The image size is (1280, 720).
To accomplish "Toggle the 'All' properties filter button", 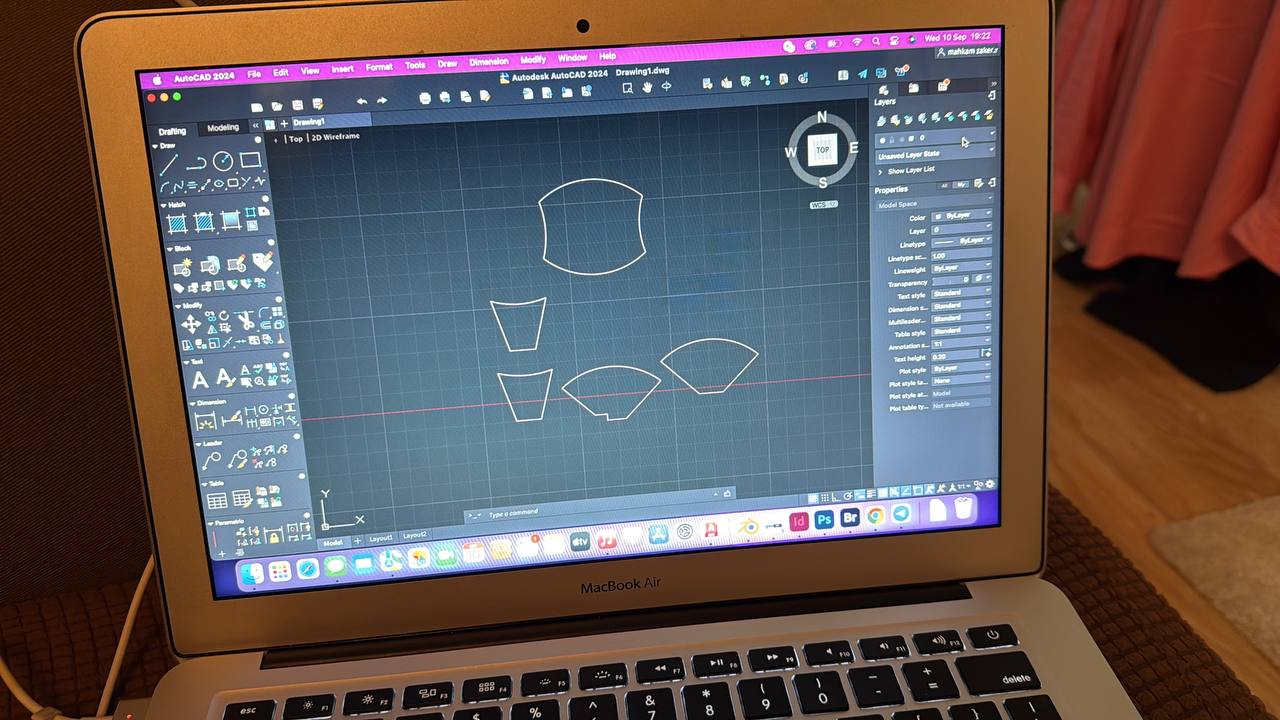I will tap(943, 185).
